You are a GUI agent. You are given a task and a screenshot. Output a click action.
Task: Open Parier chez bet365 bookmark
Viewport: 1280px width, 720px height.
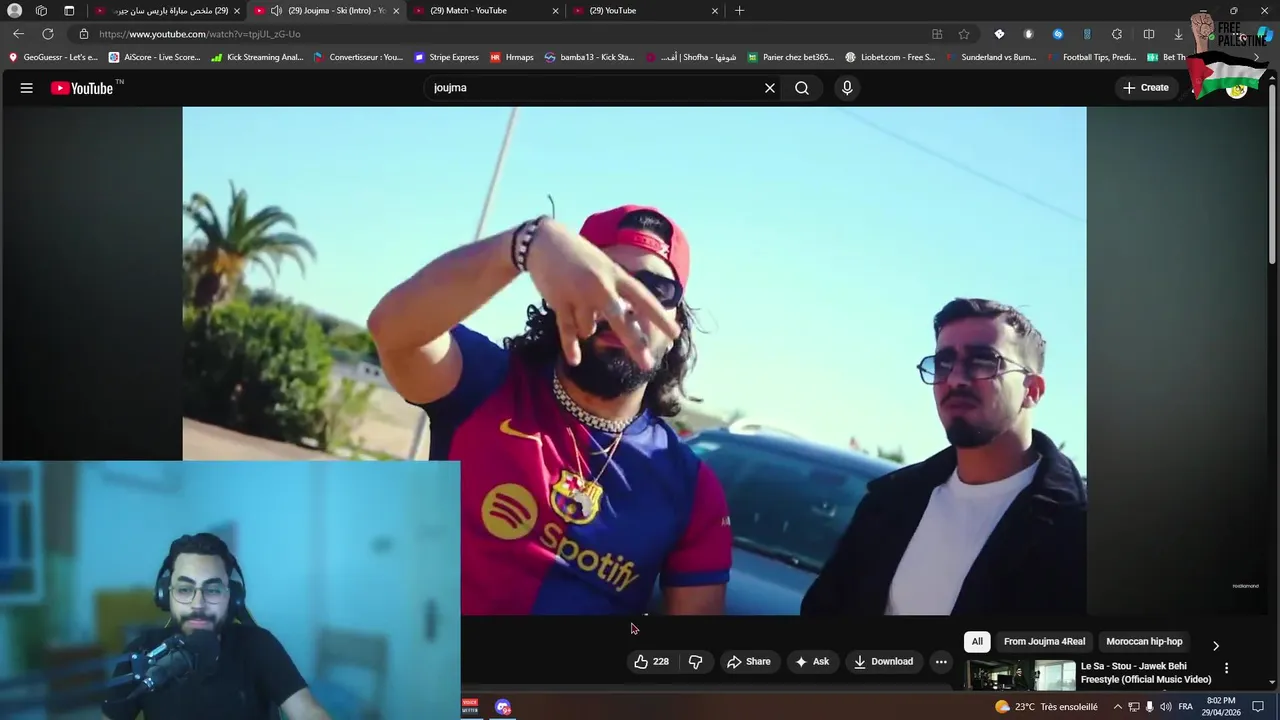pos(790,57)
